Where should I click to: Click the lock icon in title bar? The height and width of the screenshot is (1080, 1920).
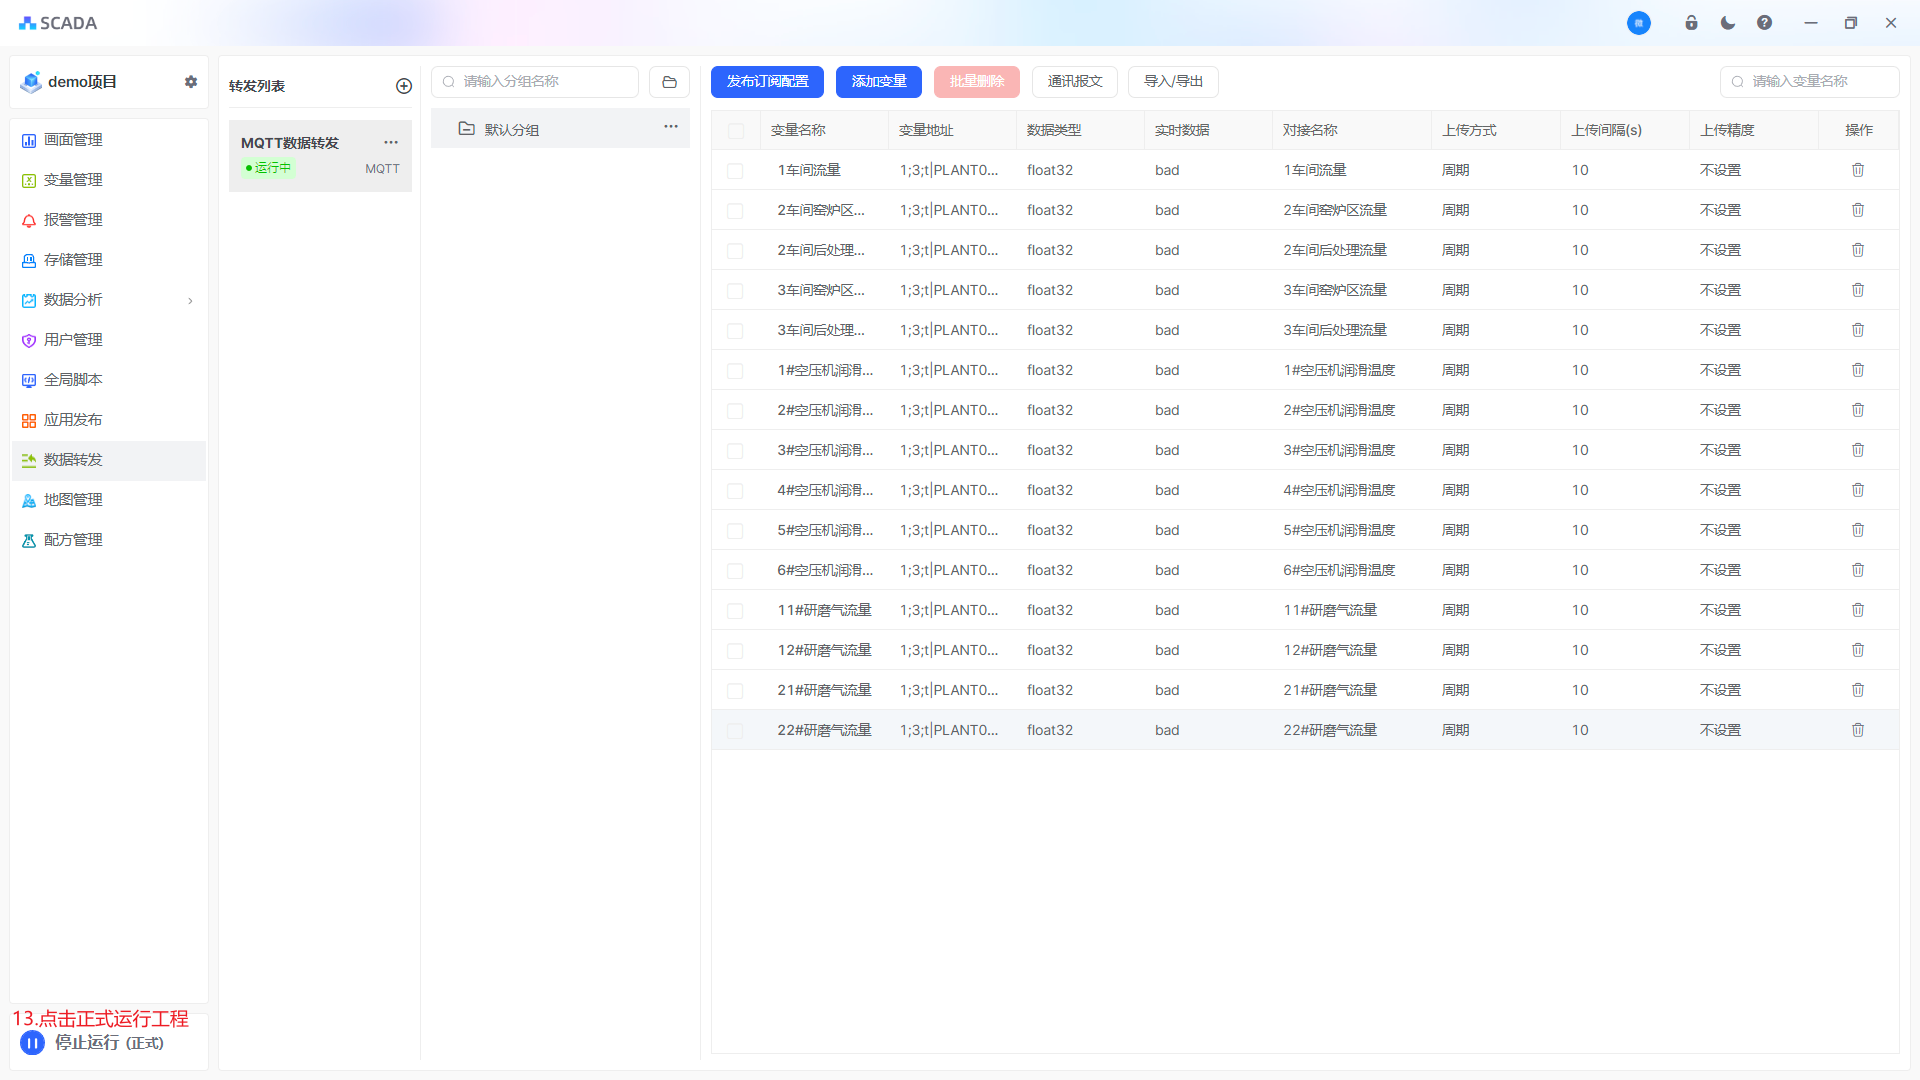(1691, 23)
